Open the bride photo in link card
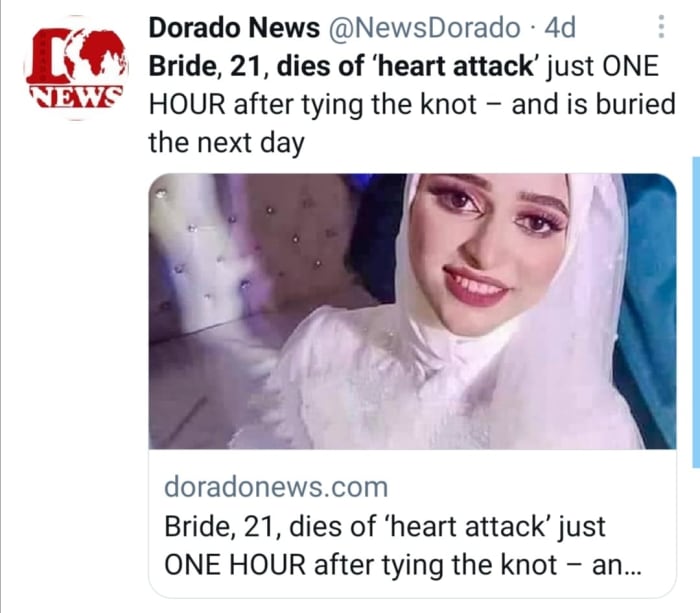Image resolution: width=700 pixels, height=613 pixels. tap(412, 311)
